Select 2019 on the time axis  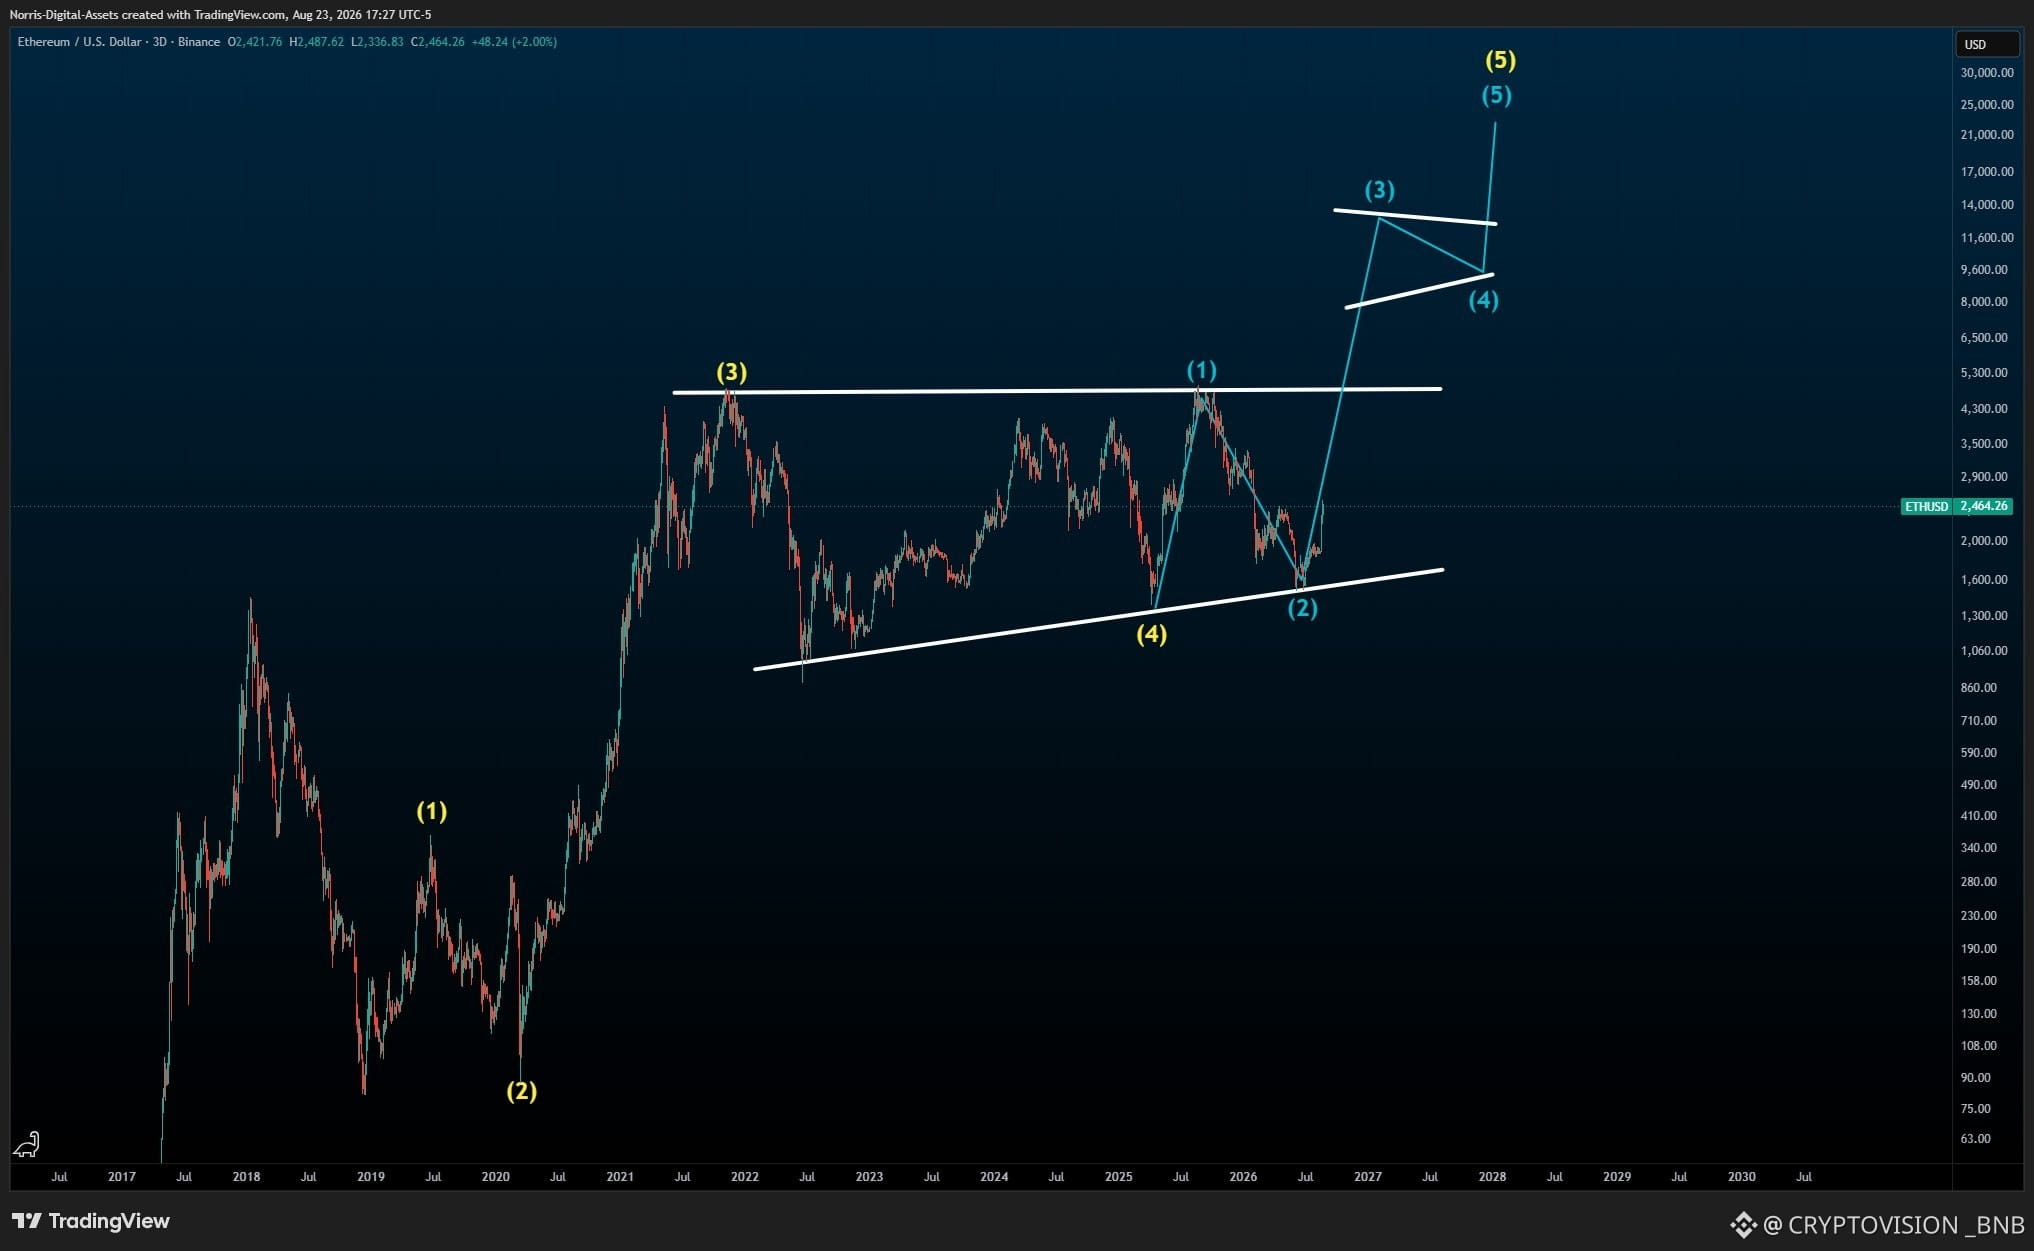click(x=371, y=1177)
